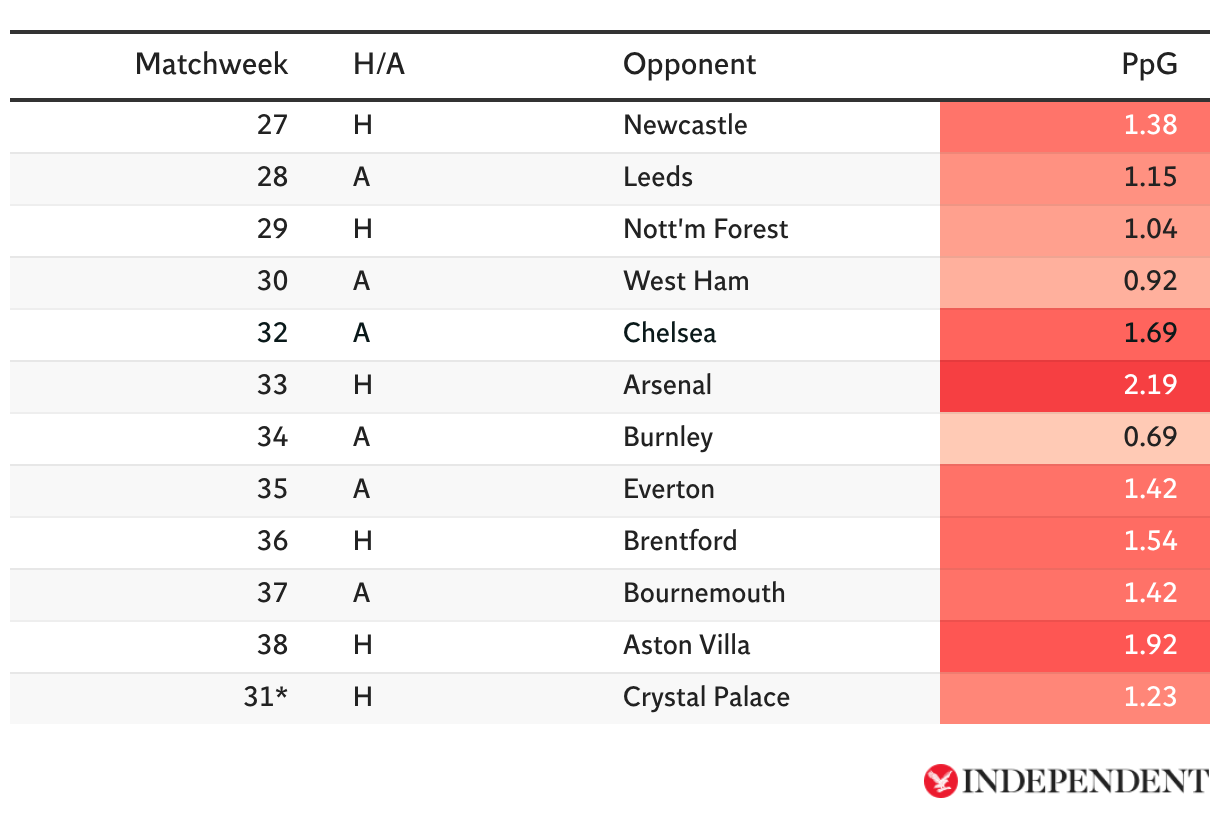
Task: Click the Crystal Palace opponent cell
Action: coord(706,697)
